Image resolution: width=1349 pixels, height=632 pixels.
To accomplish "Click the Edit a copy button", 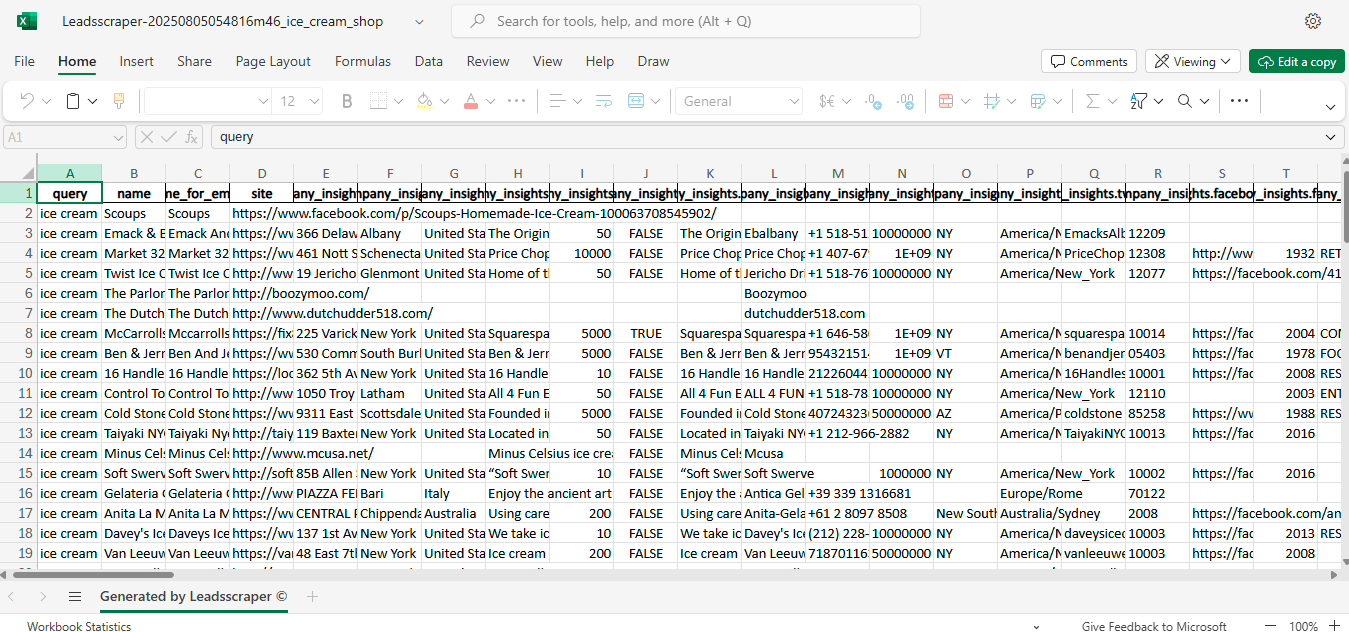I will (x=1296, y=62).
